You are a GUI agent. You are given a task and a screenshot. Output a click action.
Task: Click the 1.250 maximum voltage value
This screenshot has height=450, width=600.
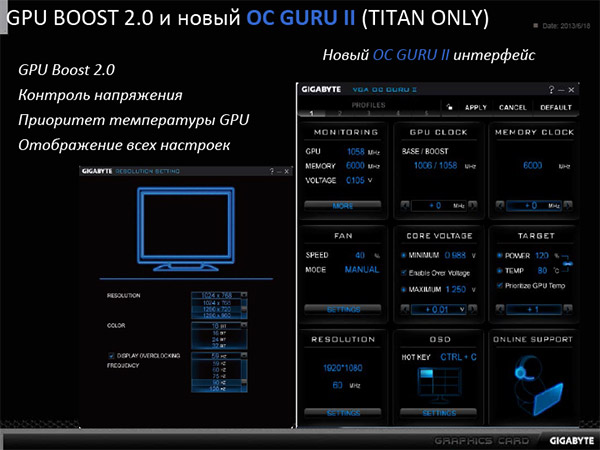pos(456,289)
